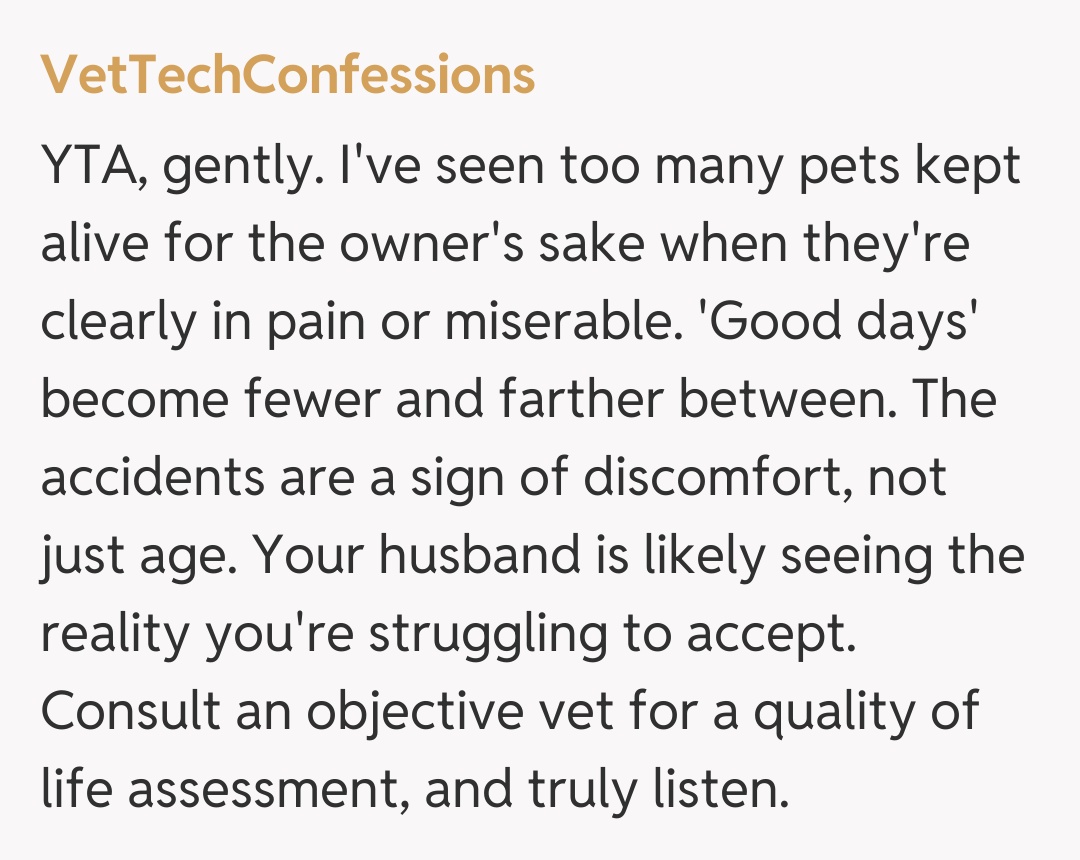Click the word "reality" in the comment
Screen dimensions: 1080x860
(114, 635)
